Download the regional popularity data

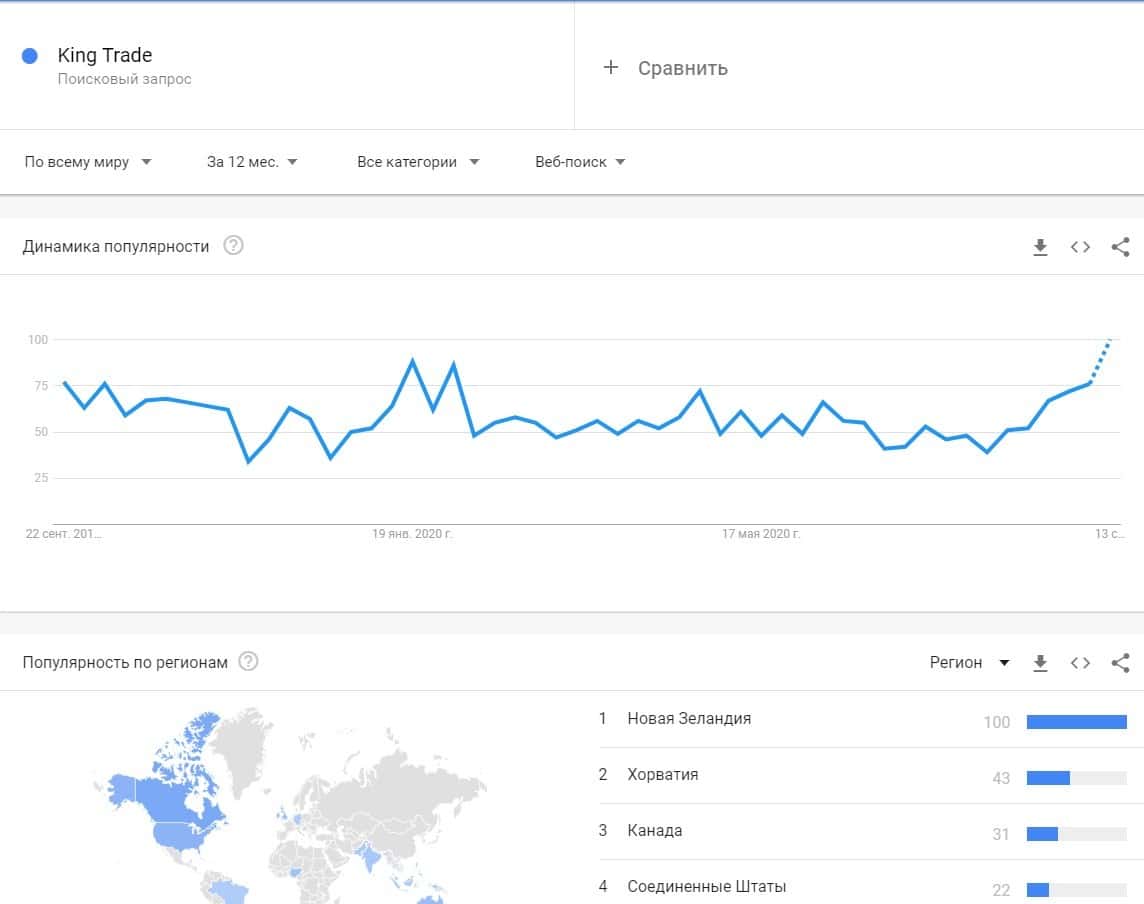pyautogui.click(x=1040, y=662)
